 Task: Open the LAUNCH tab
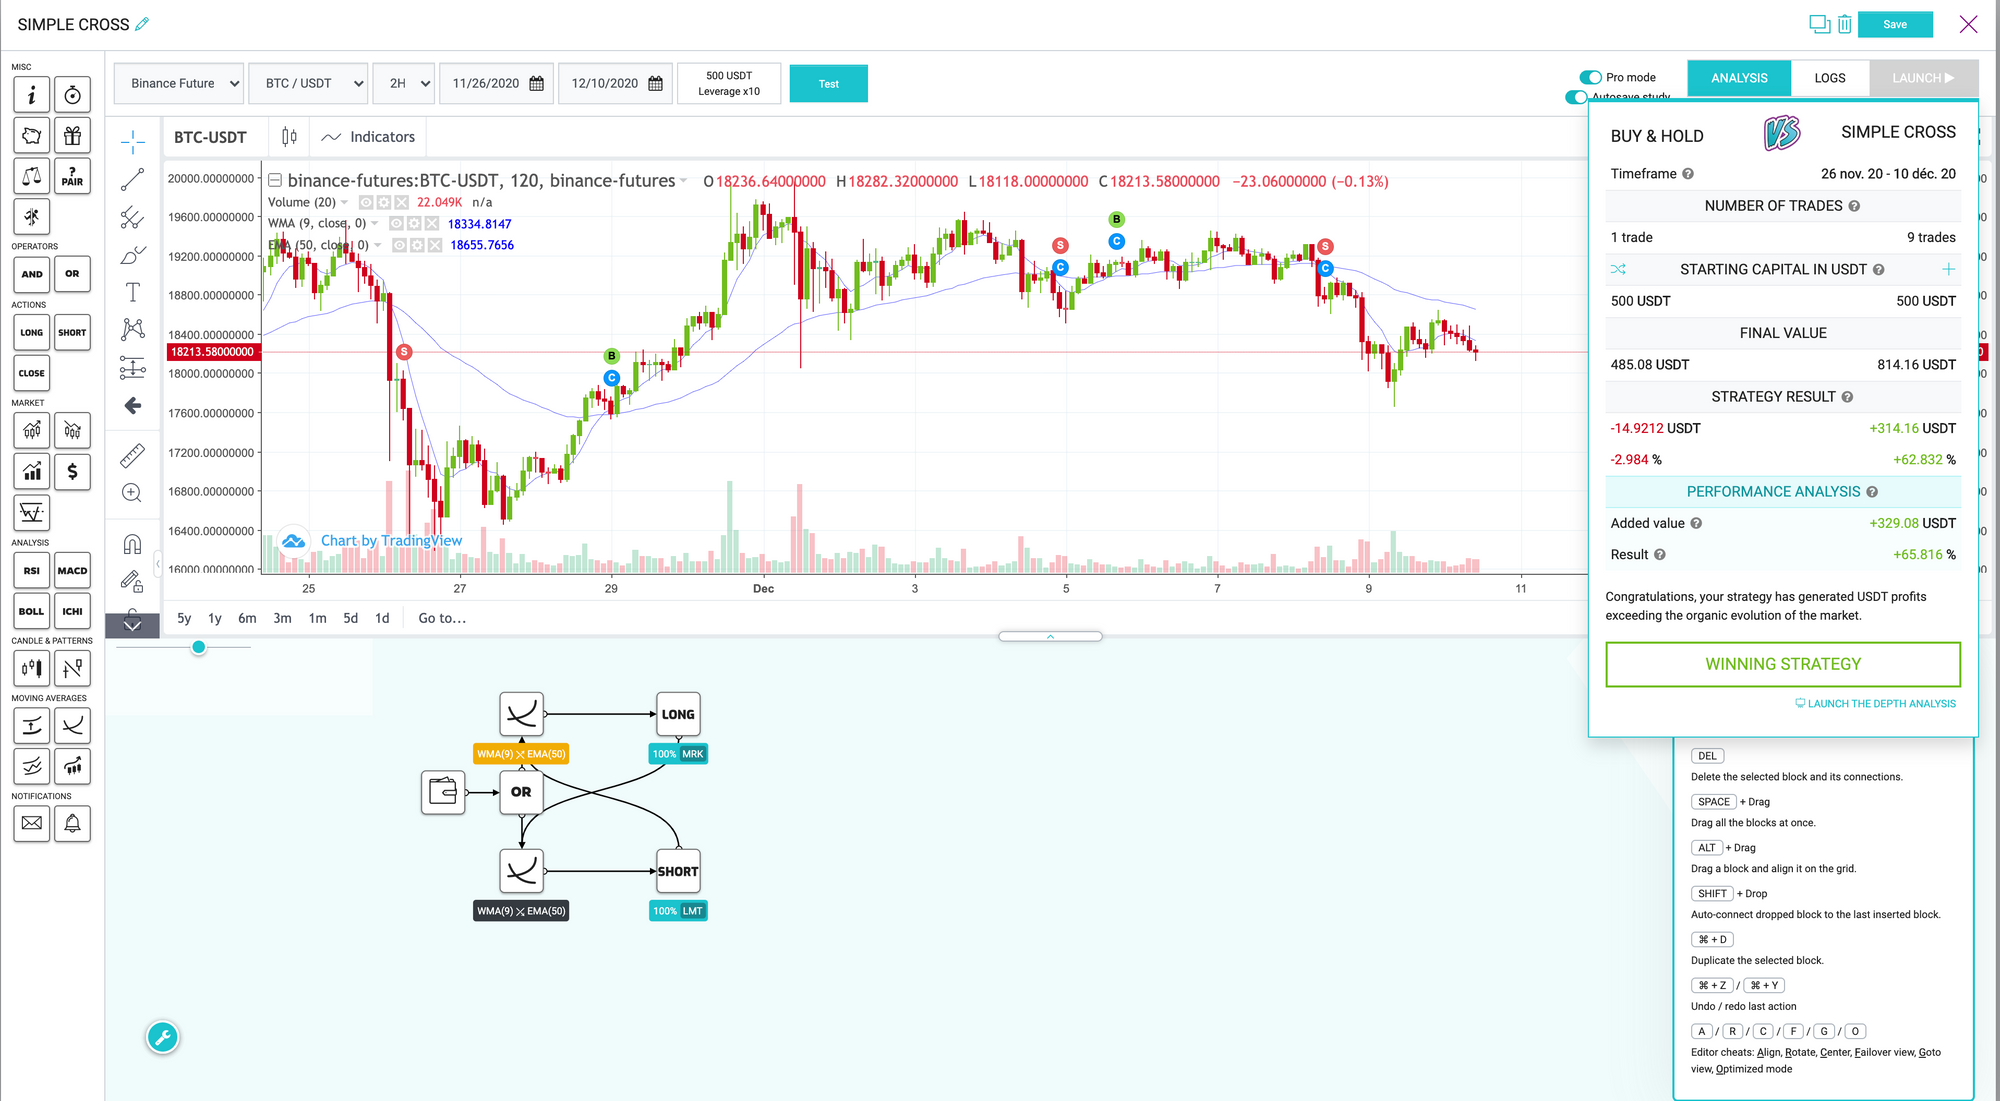click(x=1923, y=78)
